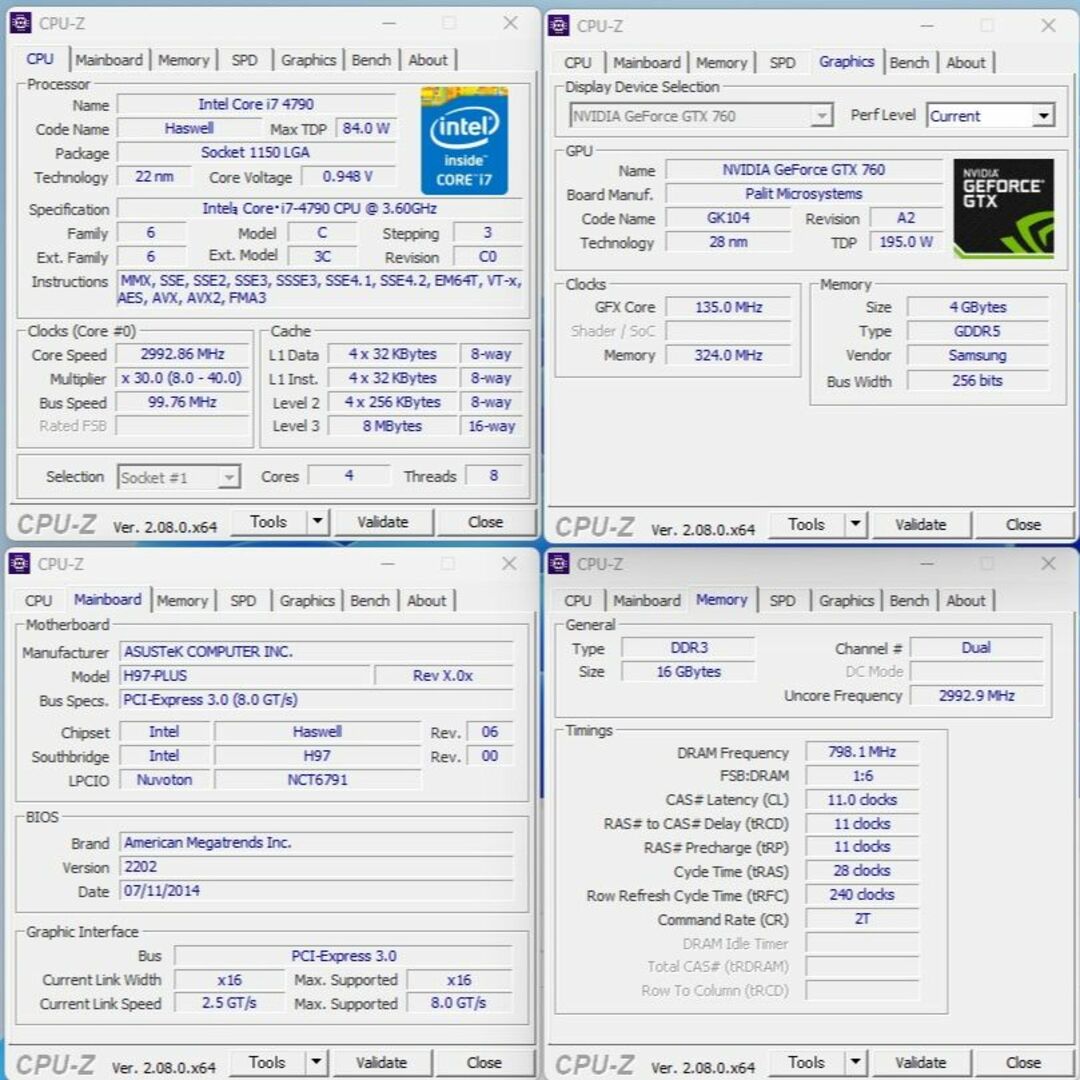Viewport: 1080px width, 1080px height.
Task: Click GPU memory Vendor value Samsung
Action: (x=978, y=355)
